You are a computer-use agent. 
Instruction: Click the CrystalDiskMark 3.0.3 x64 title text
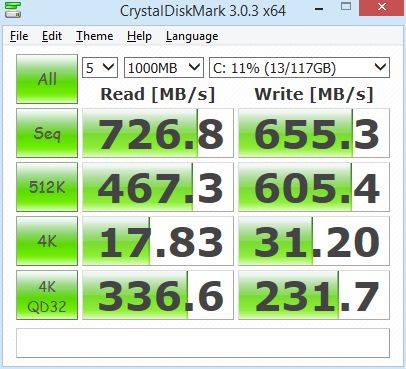[203, 11]
